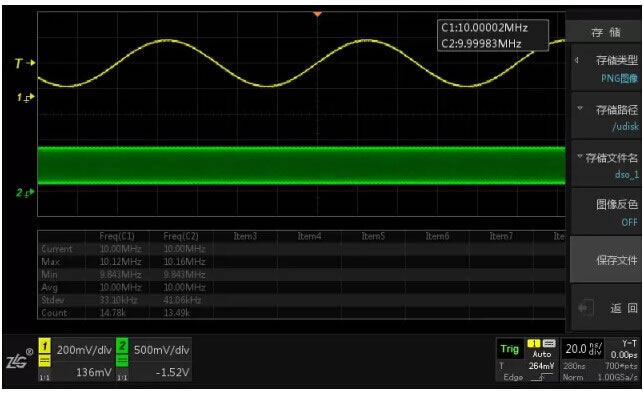Select the channel 1 ground level marker
Viewport: 643px width, 393px height.
[x=25, y=98]
